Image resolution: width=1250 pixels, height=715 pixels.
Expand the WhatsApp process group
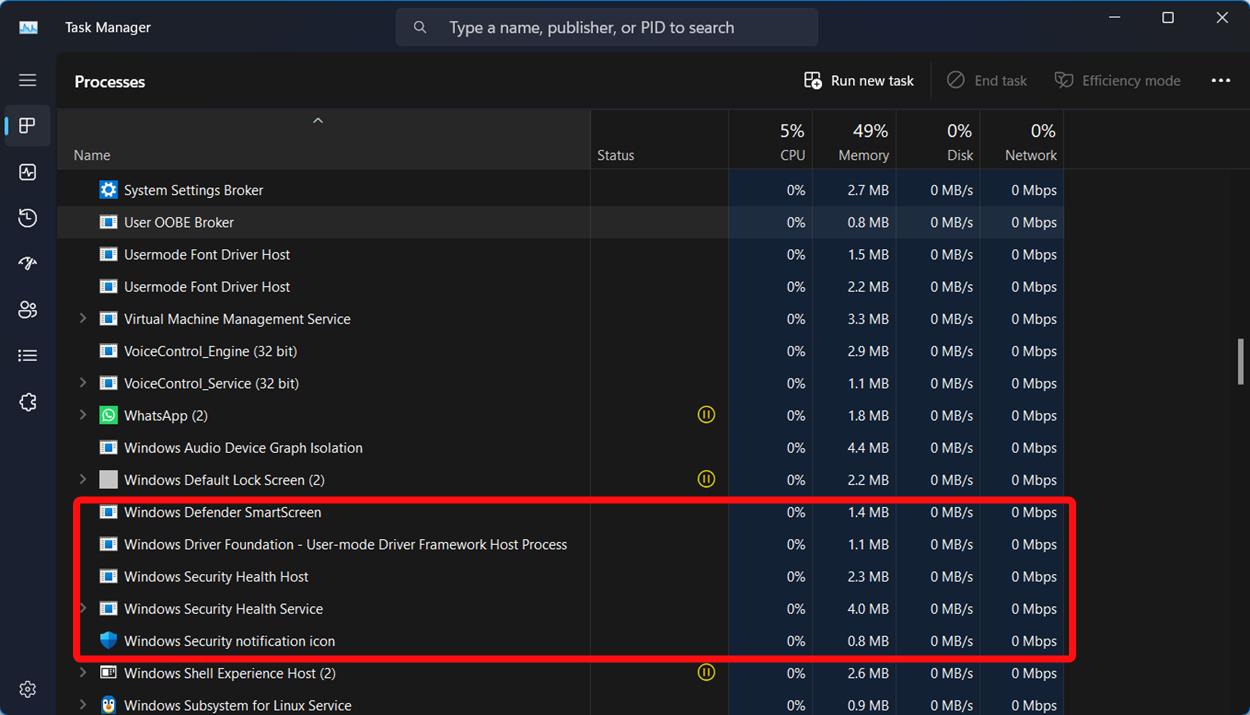83,414
